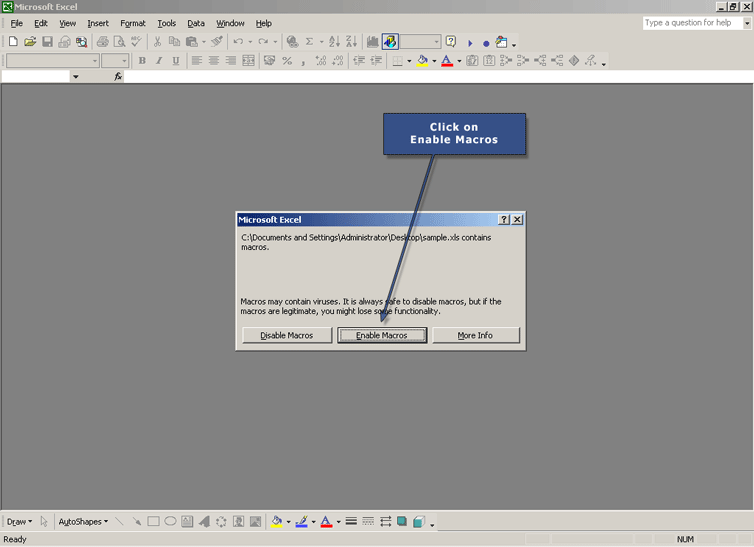
Task: Click the Print icon
Action: 102,42
